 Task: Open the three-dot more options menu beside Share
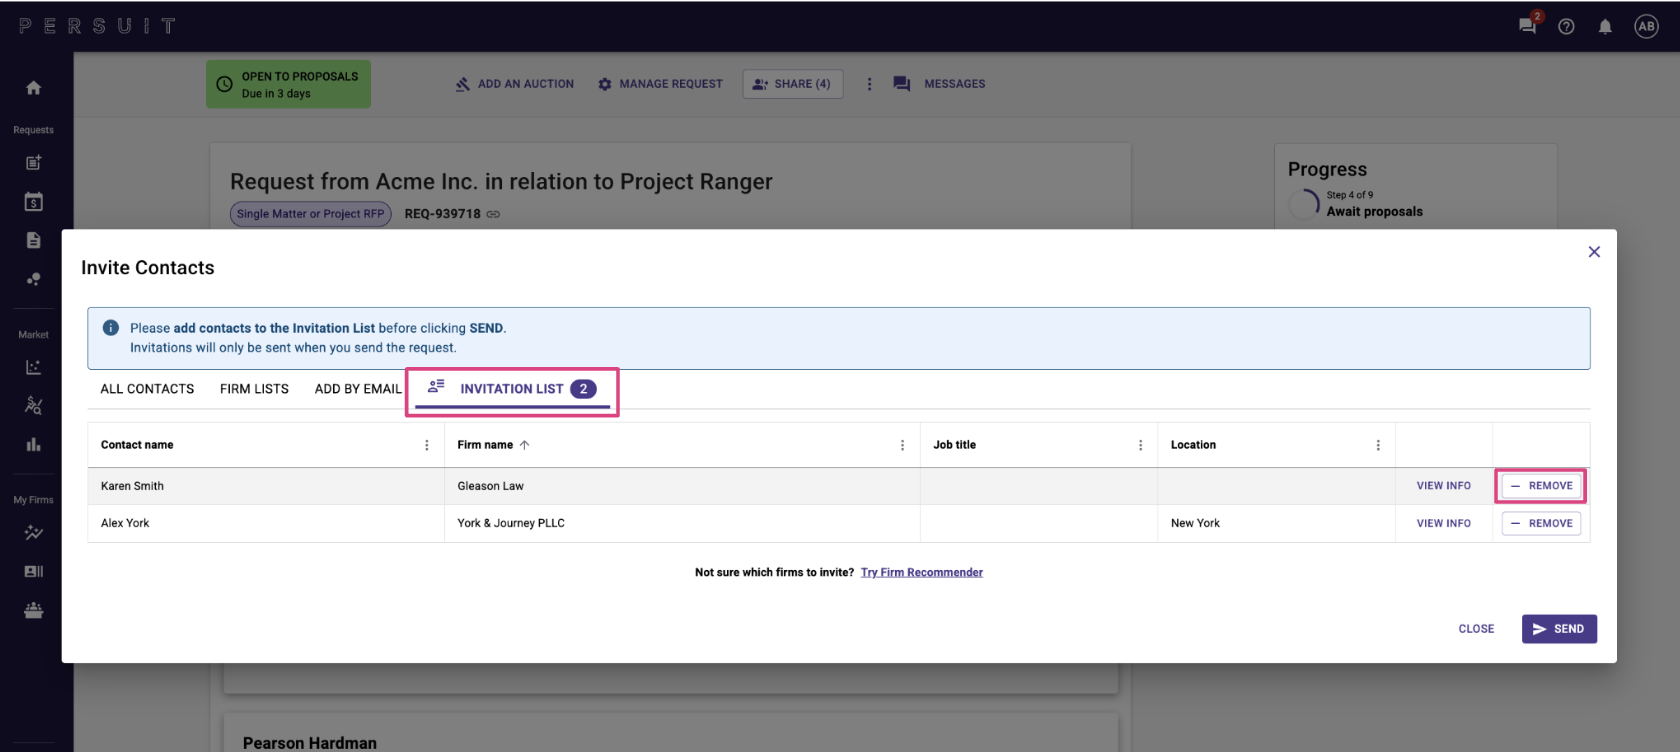tap(869, 84)
